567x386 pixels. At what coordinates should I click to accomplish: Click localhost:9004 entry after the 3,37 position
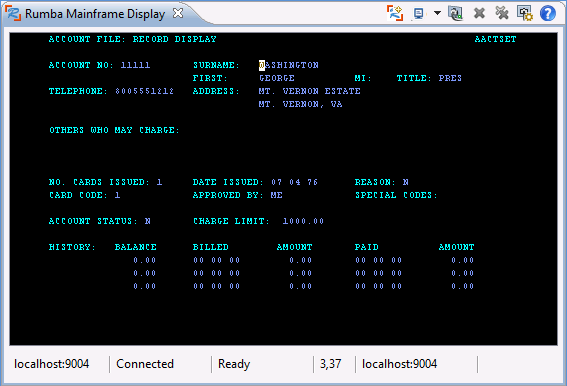400,364
